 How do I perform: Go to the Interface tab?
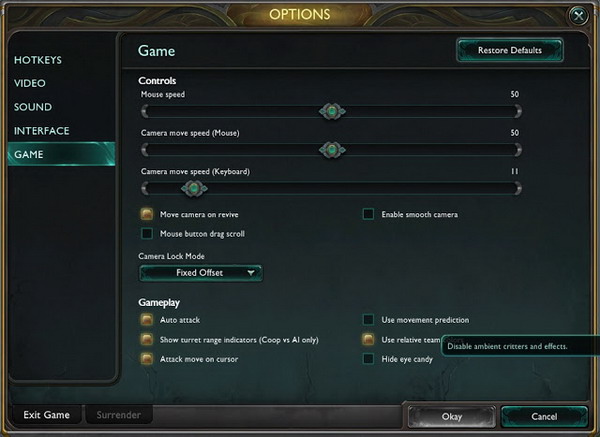(41, 131)
